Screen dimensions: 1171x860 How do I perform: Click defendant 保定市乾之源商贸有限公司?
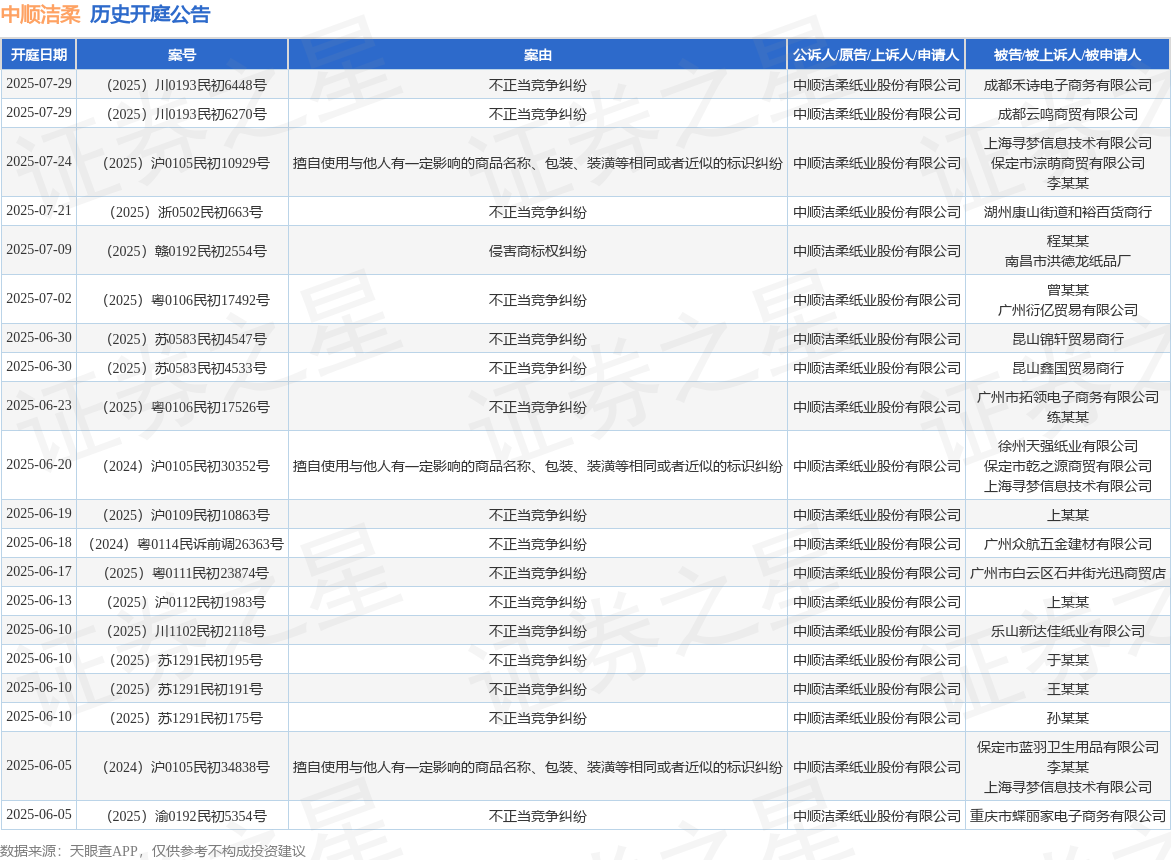1067,466
